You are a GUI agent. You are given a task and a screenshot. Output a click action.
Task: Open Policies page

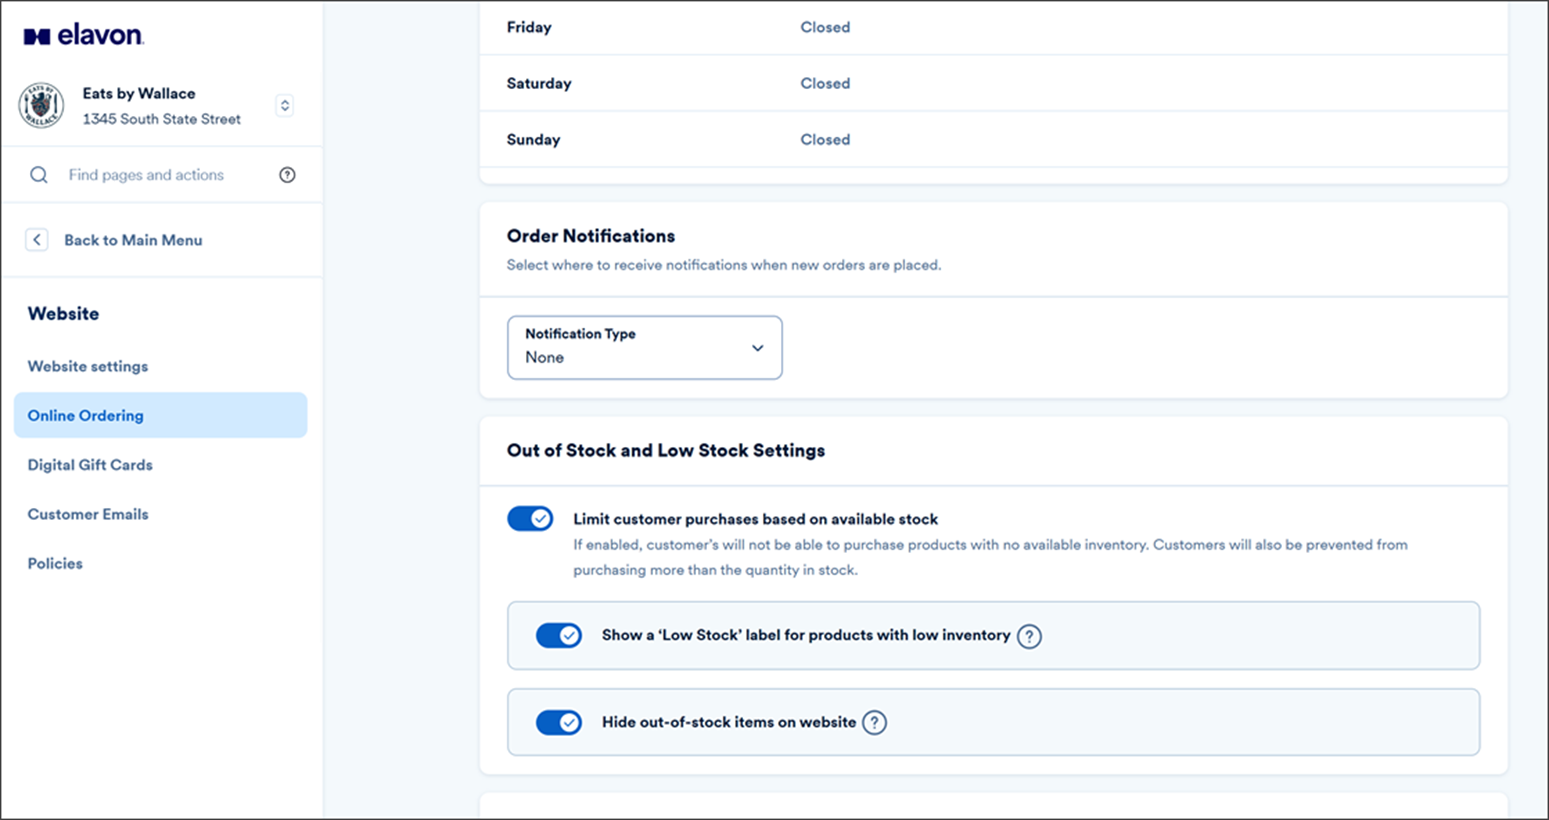(55, 563)
